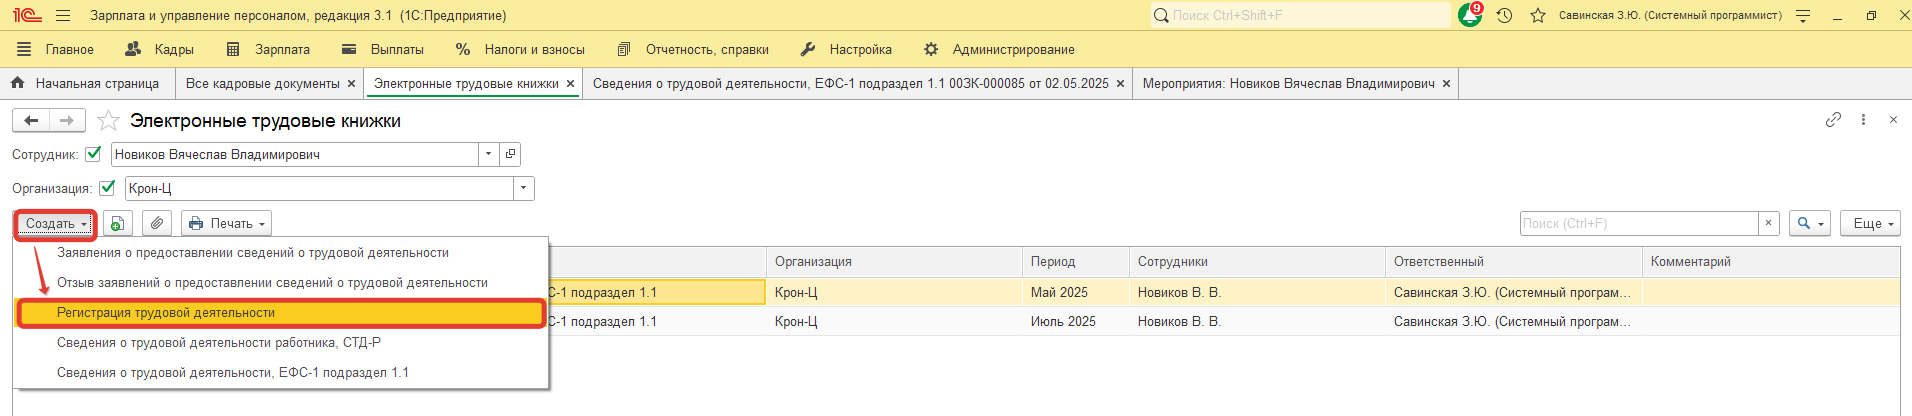Screen dimensions: 1912x416
Task: Click the paperclip attached files icon
Action: point(157,223)
